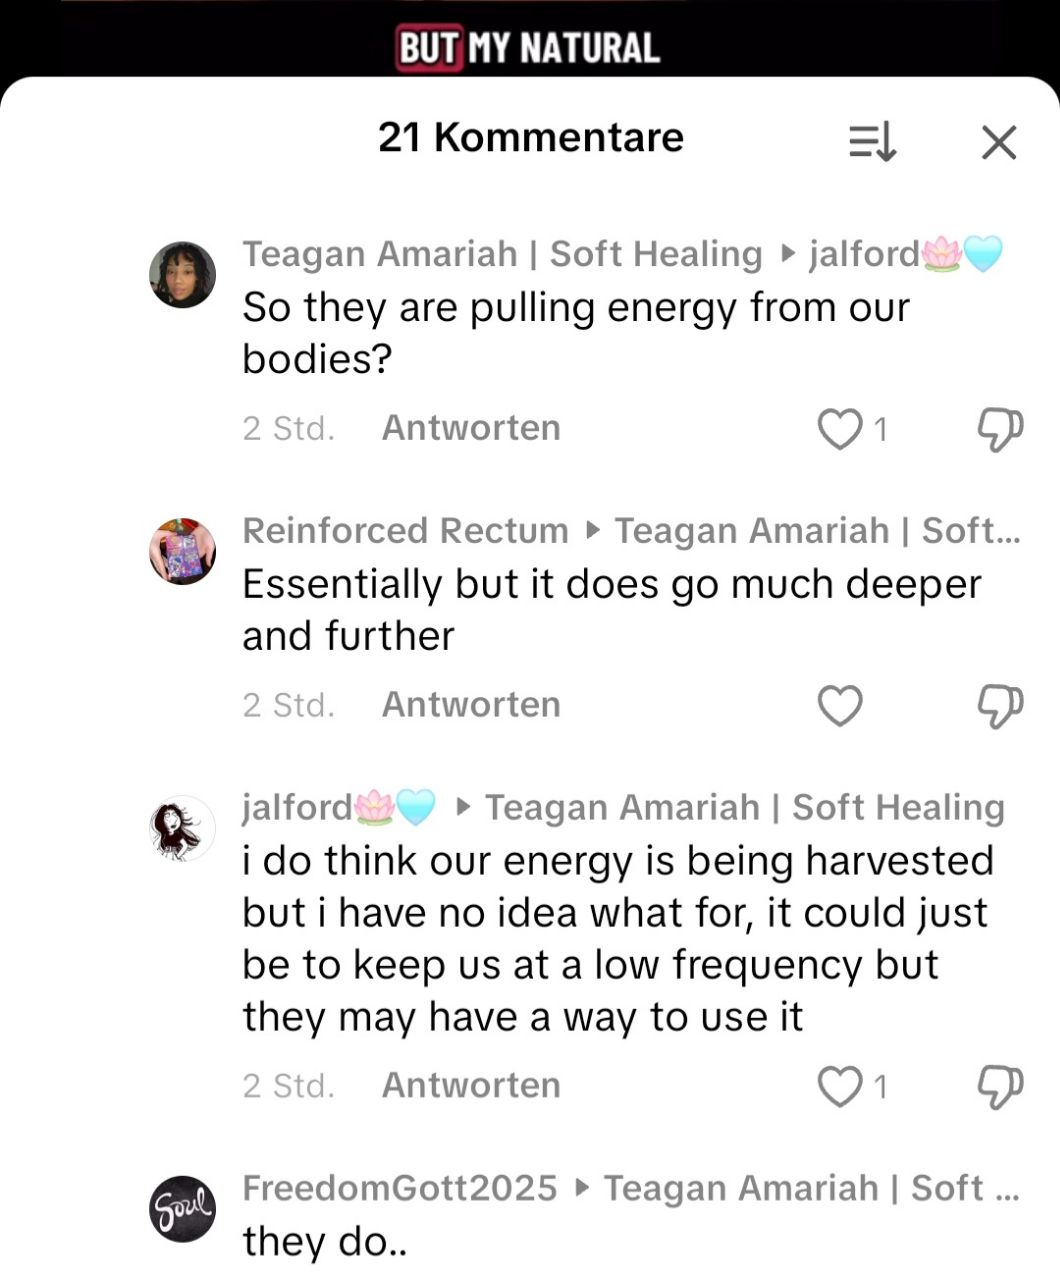Dislike Reinforced Rectum's comment
The width and height of the screenshot is (1060, 1280).
coord(999,706)
